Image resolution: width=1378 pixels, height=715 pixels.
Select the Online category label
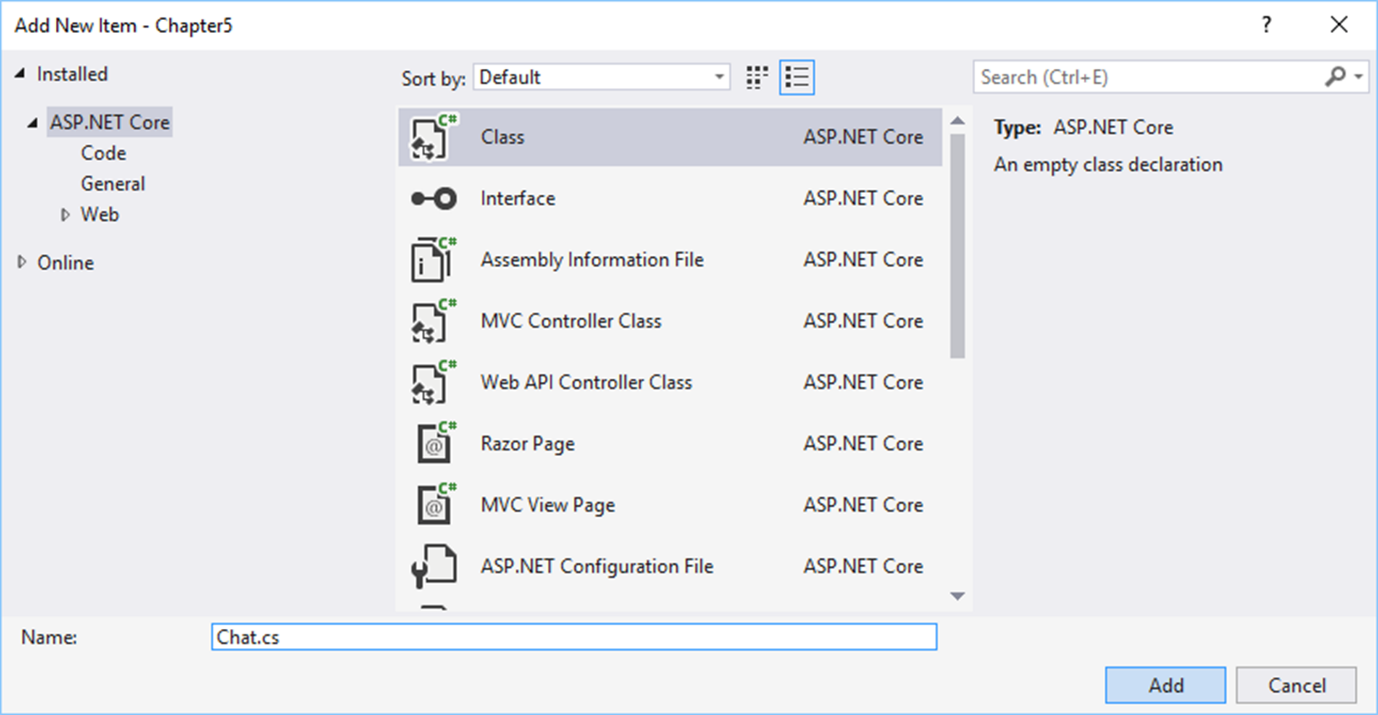[x=65, y=263]
